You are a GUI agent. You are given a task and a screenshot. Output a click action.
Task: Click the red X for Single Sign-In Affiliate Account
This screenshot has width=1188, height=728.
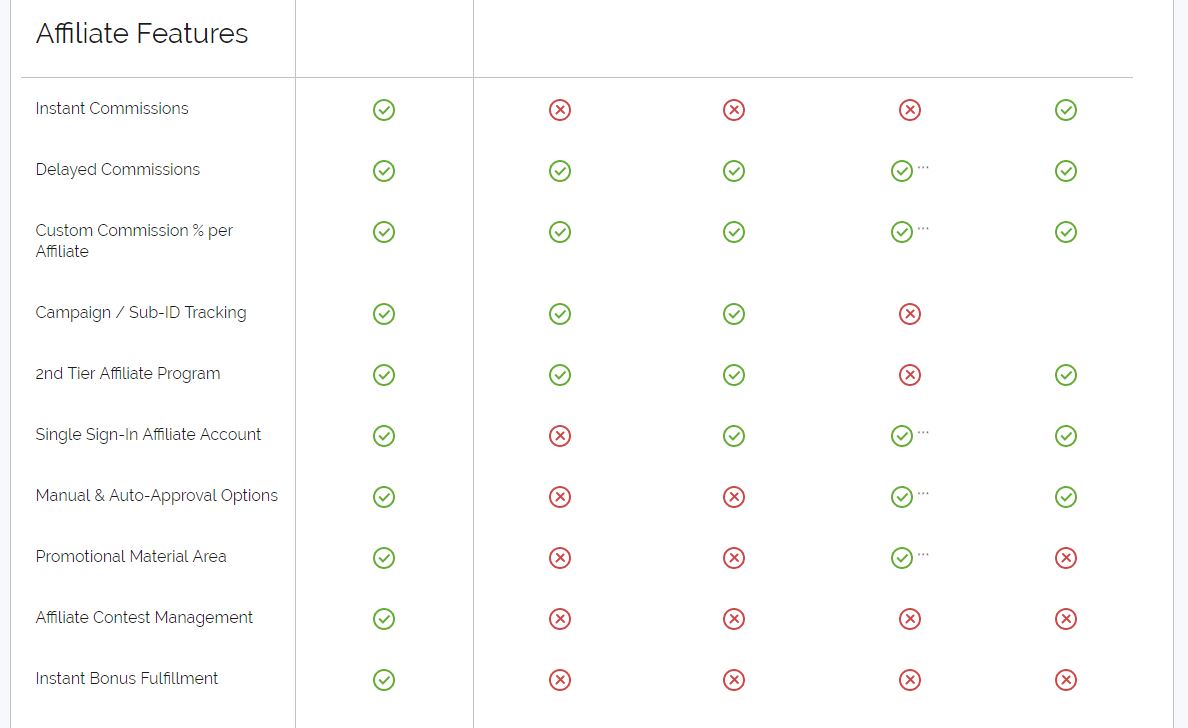coord(560,436)
